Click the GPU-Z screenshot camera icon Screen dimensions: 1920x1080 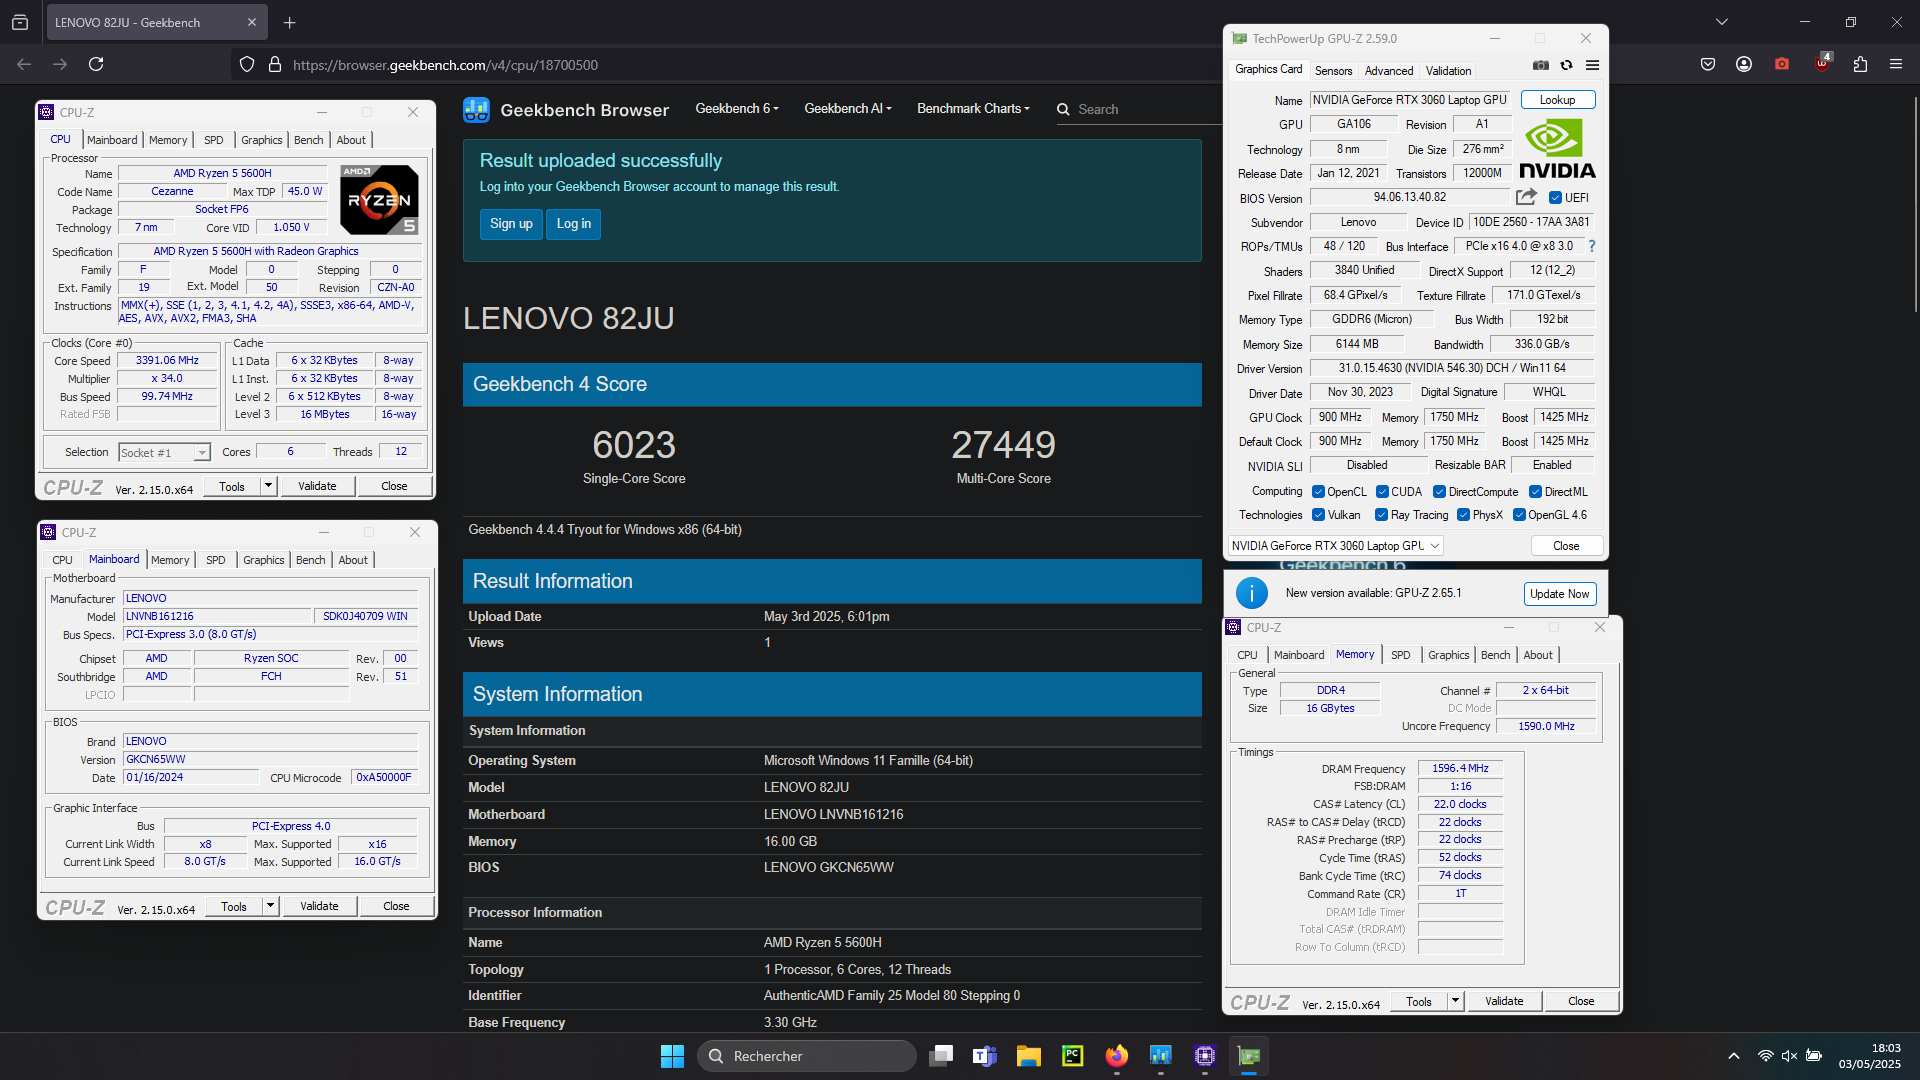coord(1541,65)
